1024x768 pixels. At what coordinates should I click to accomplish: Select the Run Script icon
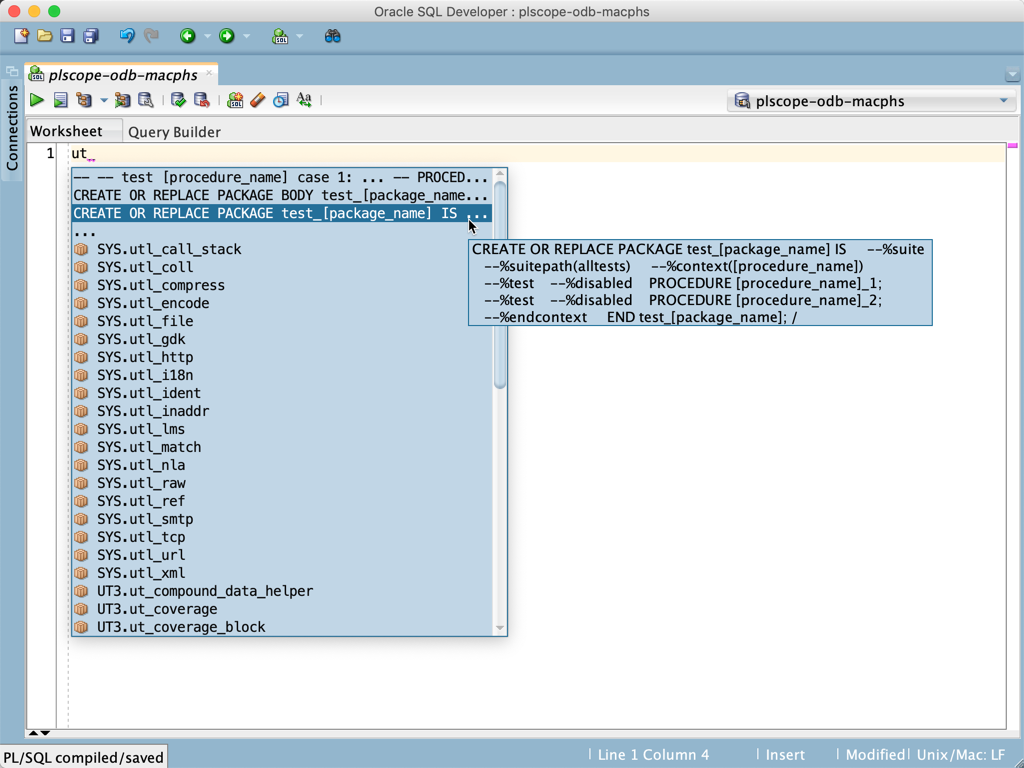[62, 100]
